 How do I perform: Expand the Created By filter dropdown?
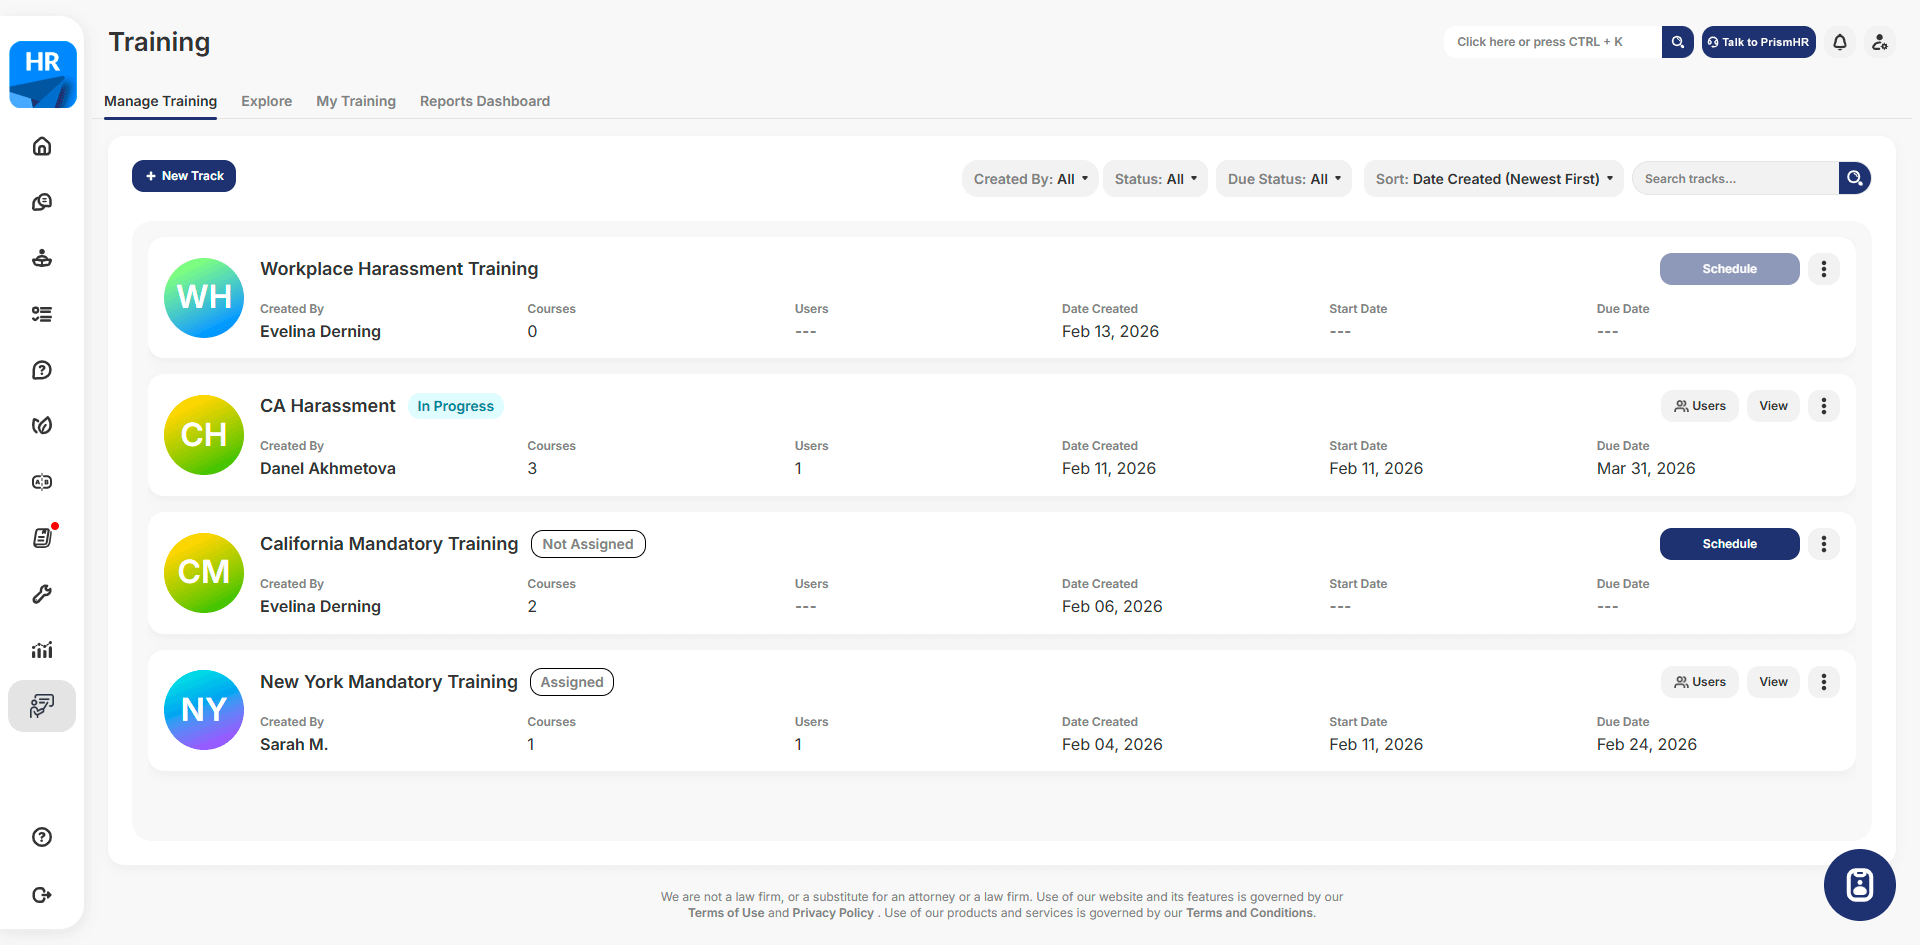point(1030,179)
